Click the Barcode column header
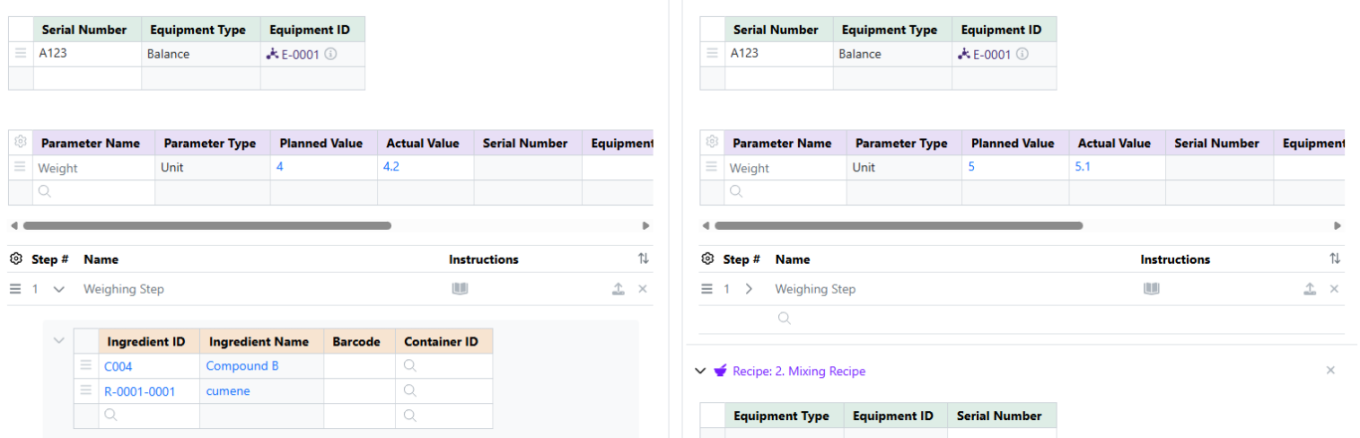 (360, 341)
